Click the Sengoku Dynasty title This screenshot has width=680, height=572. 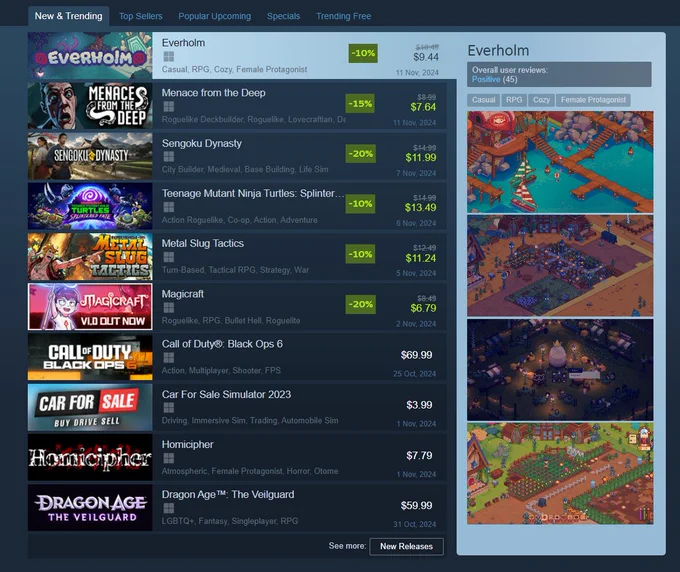tap(202, 143)
